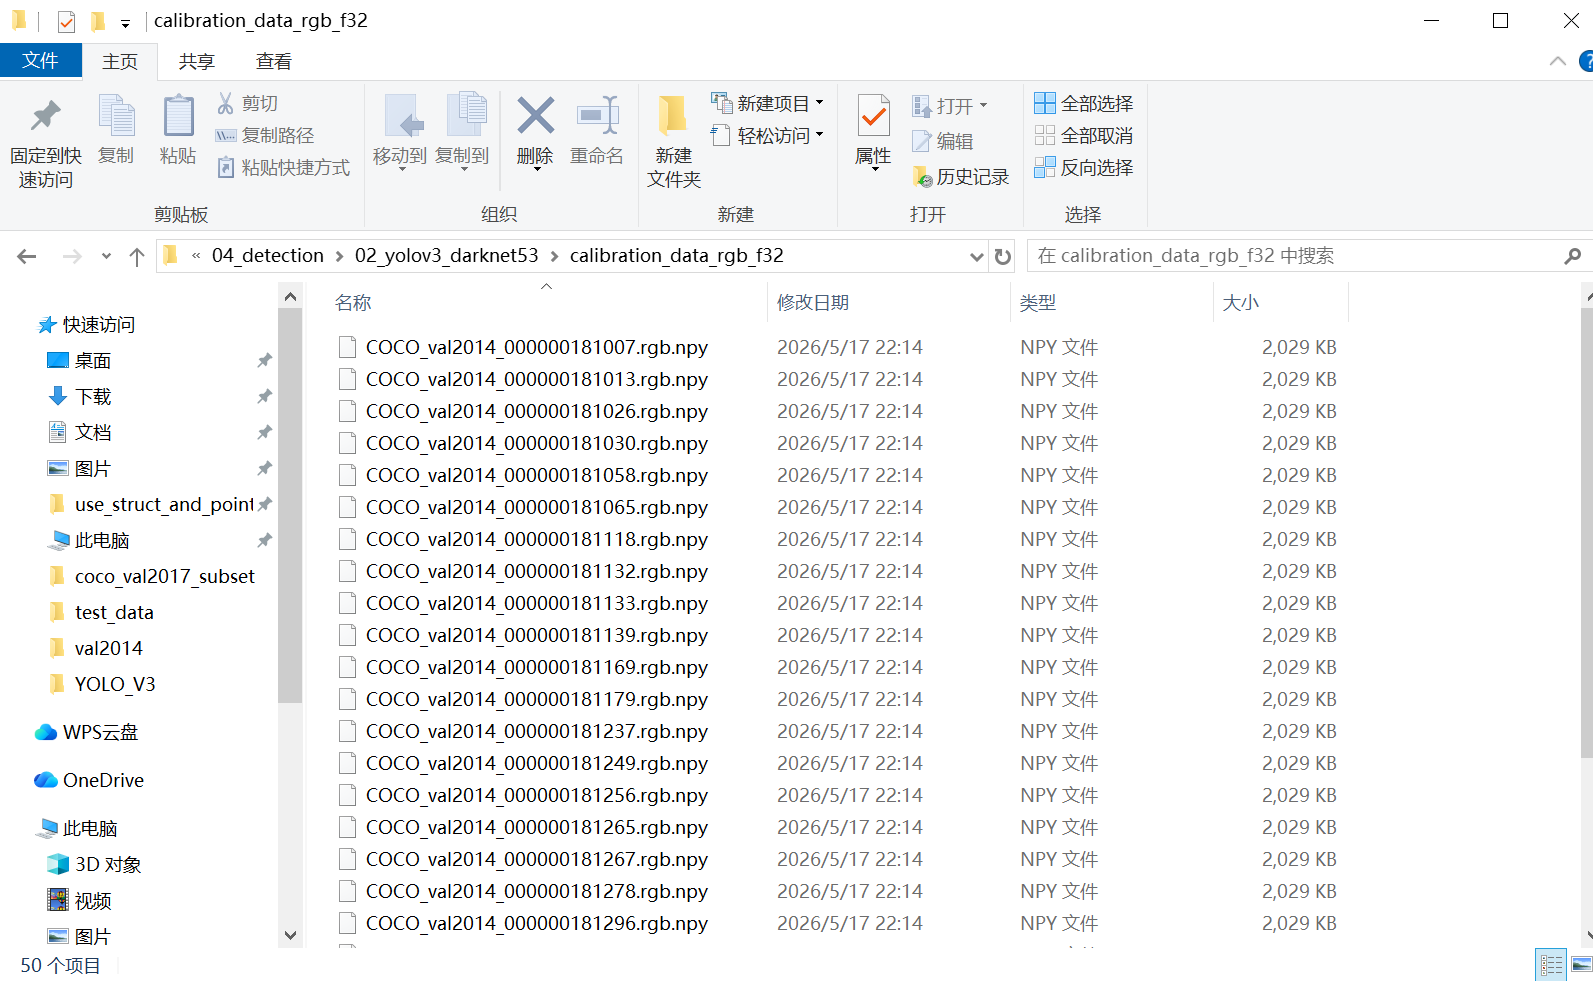
Task: Switch to the Home (主页) tab
Action: (x=120, y=62)
